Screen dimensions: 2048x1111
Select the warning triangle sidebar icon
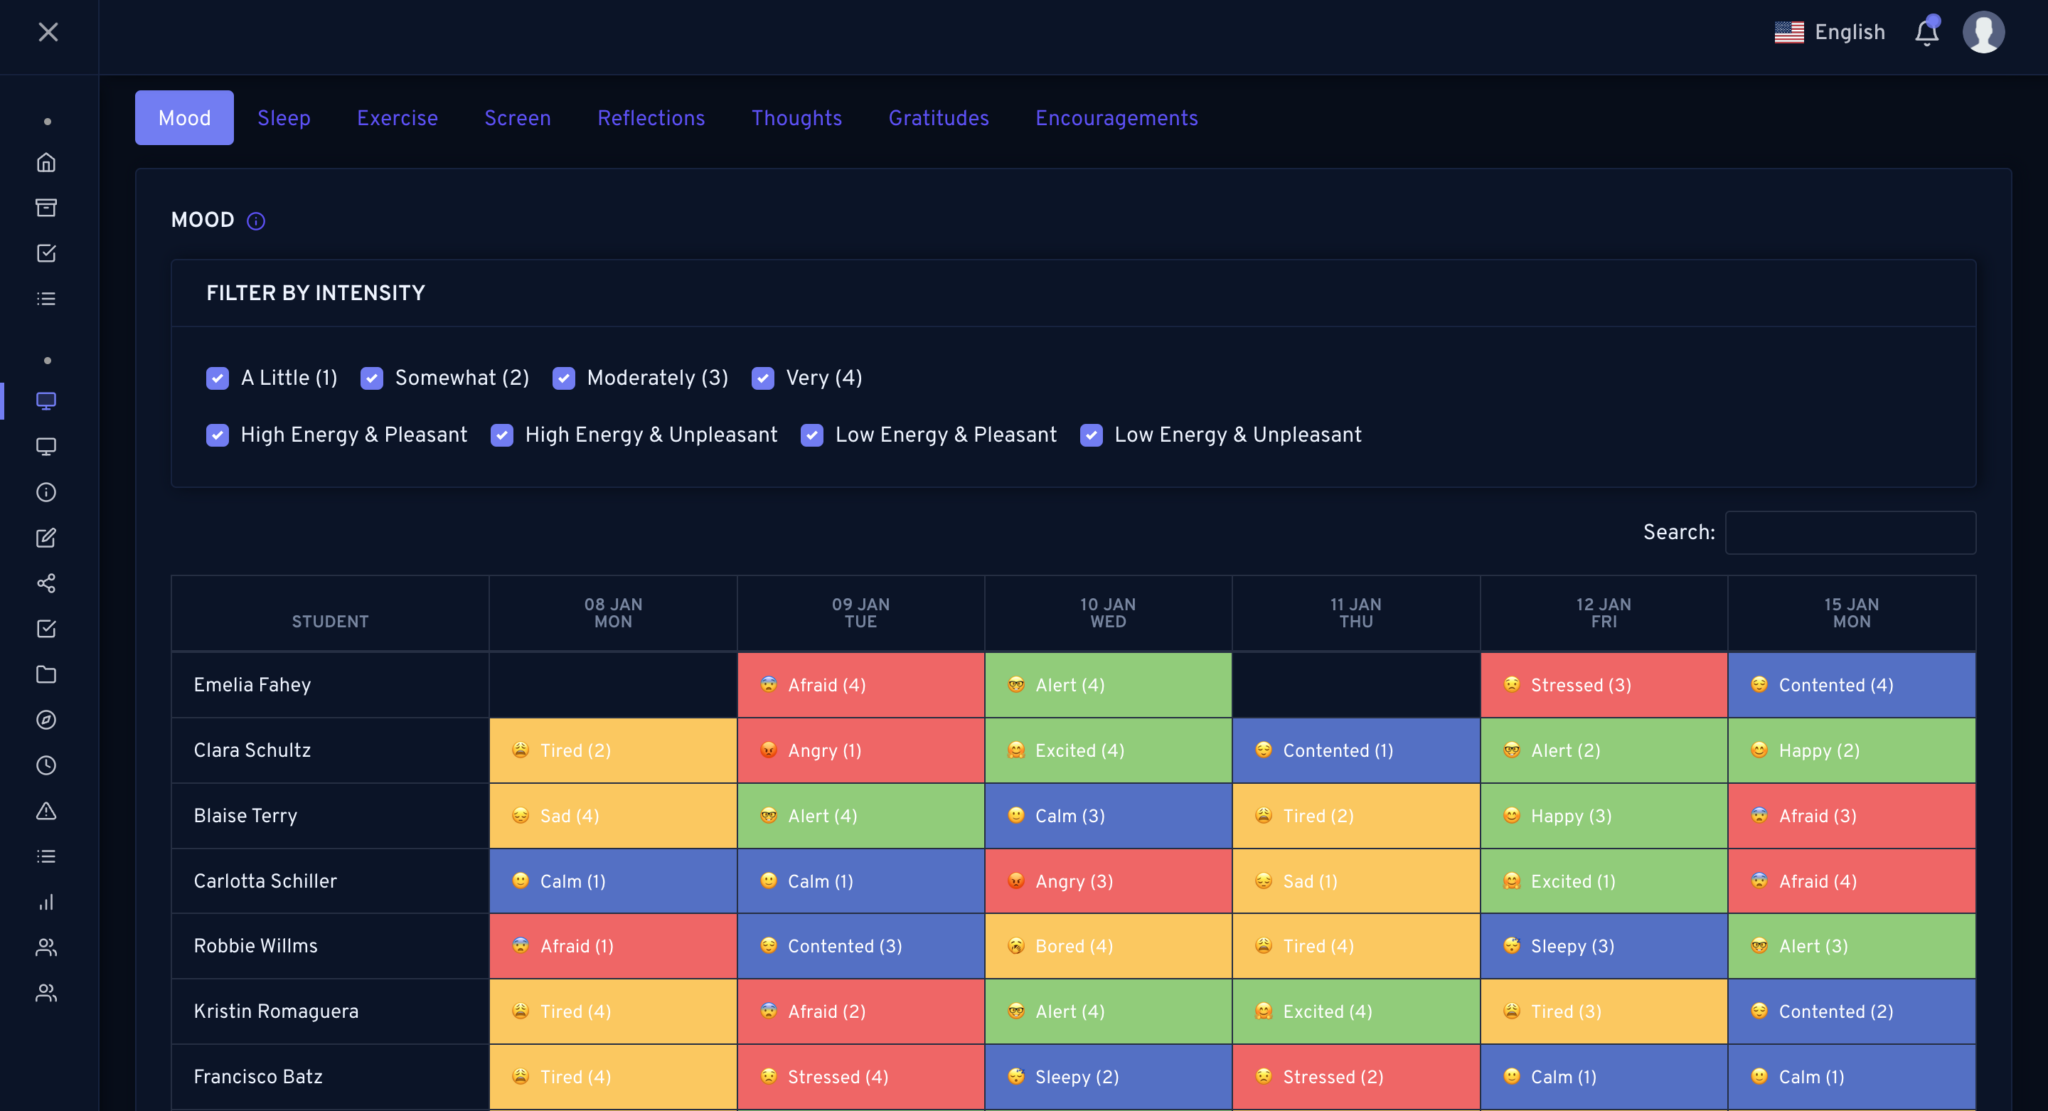46,812
